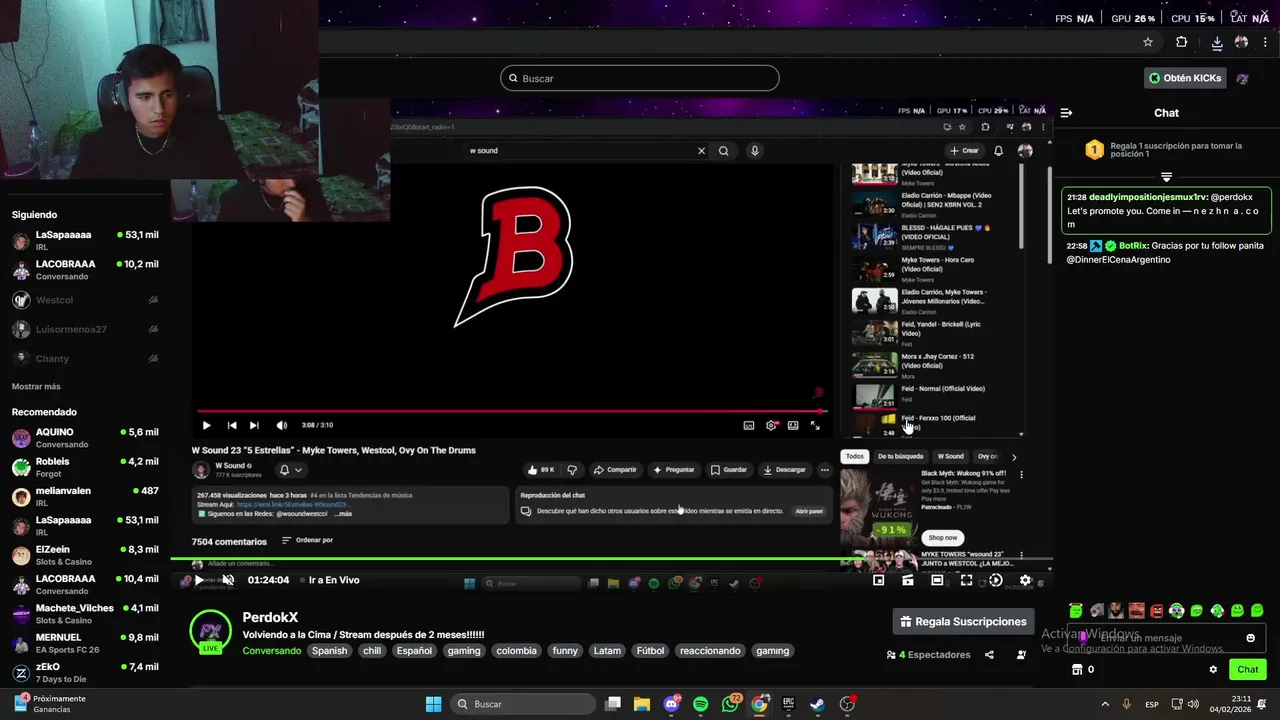Send message with green Chat button
This screenshot has width=1280, height=720.
pos(1248,669)
